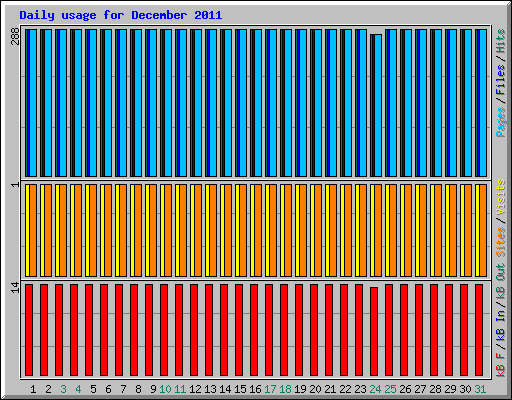512x400 pixels.
Task: Click the shorter cyan Pages bar for day 24
Action: (378, 105)
